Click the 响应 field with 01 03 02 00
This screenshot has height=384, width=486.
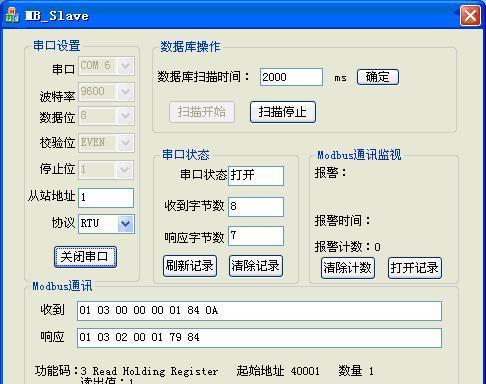259,338
